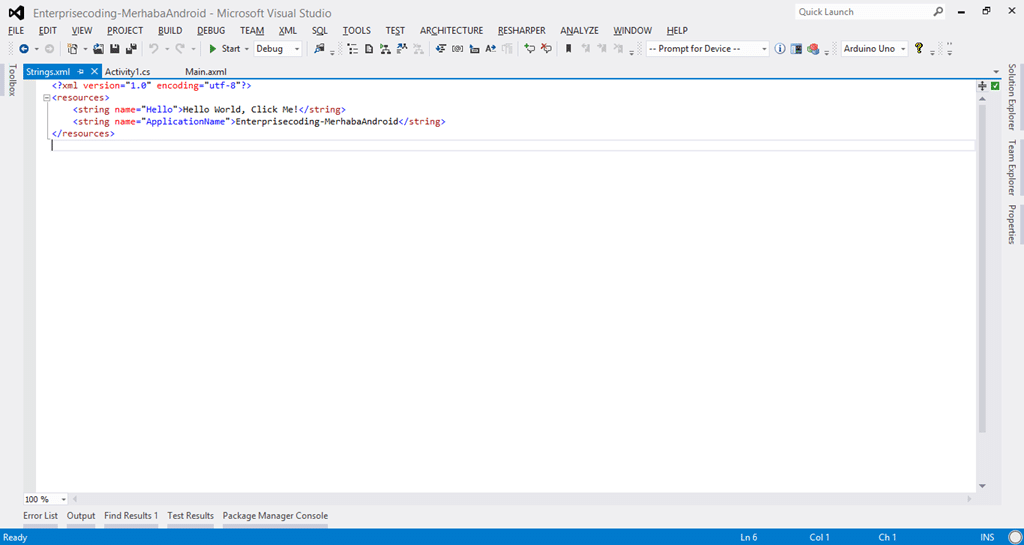This screenshot has height=545, width=1024.
Task: Click the add comment bubble icon
Action: click(530, 48)
